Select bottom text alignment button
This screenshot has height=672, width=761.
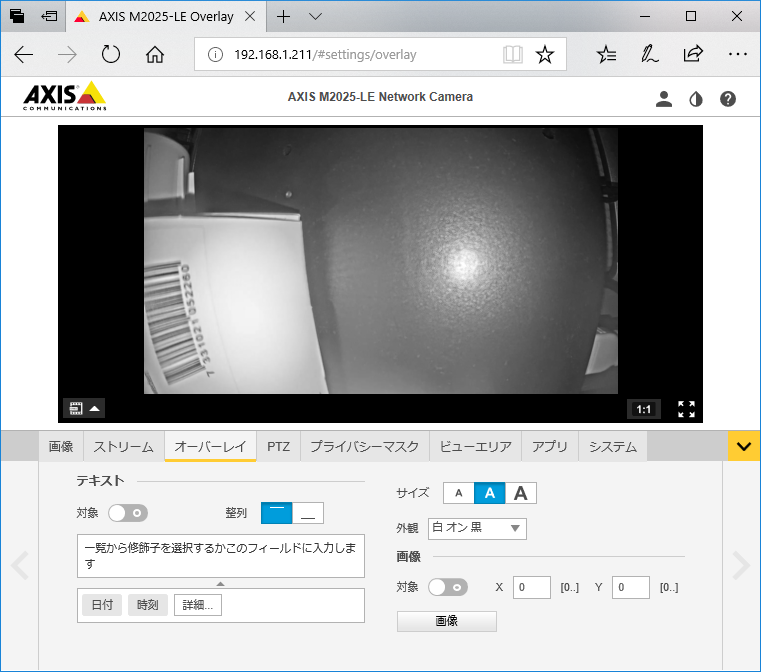308,513
